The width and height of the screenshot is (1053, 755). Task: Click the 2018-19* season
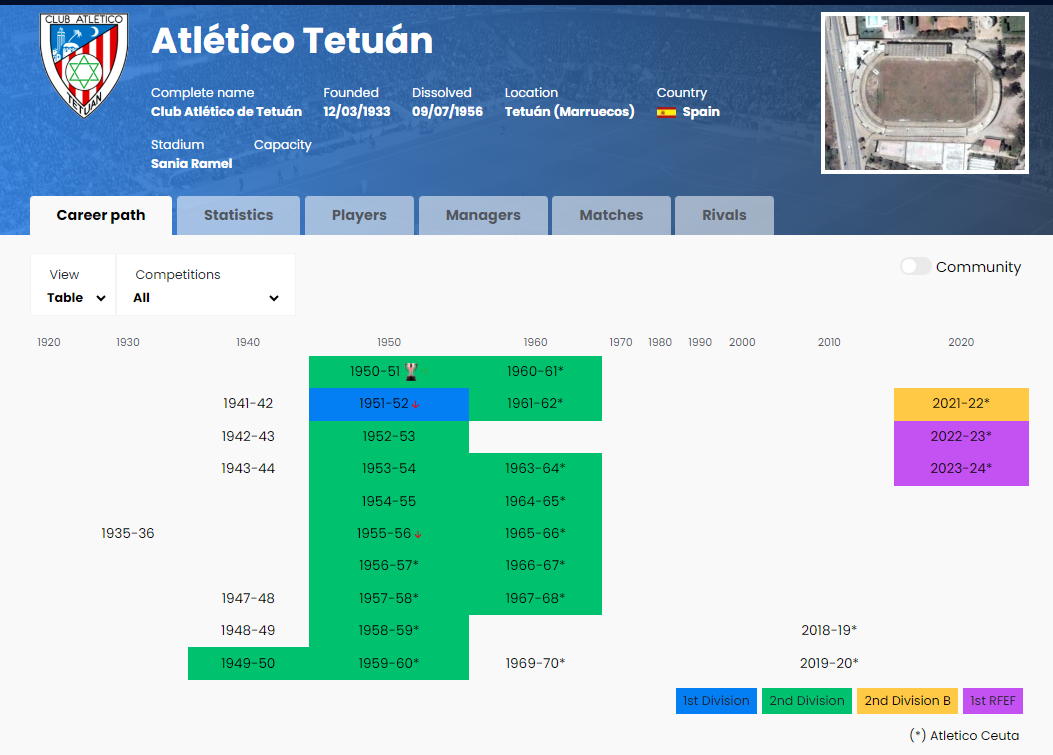[829, 630]
